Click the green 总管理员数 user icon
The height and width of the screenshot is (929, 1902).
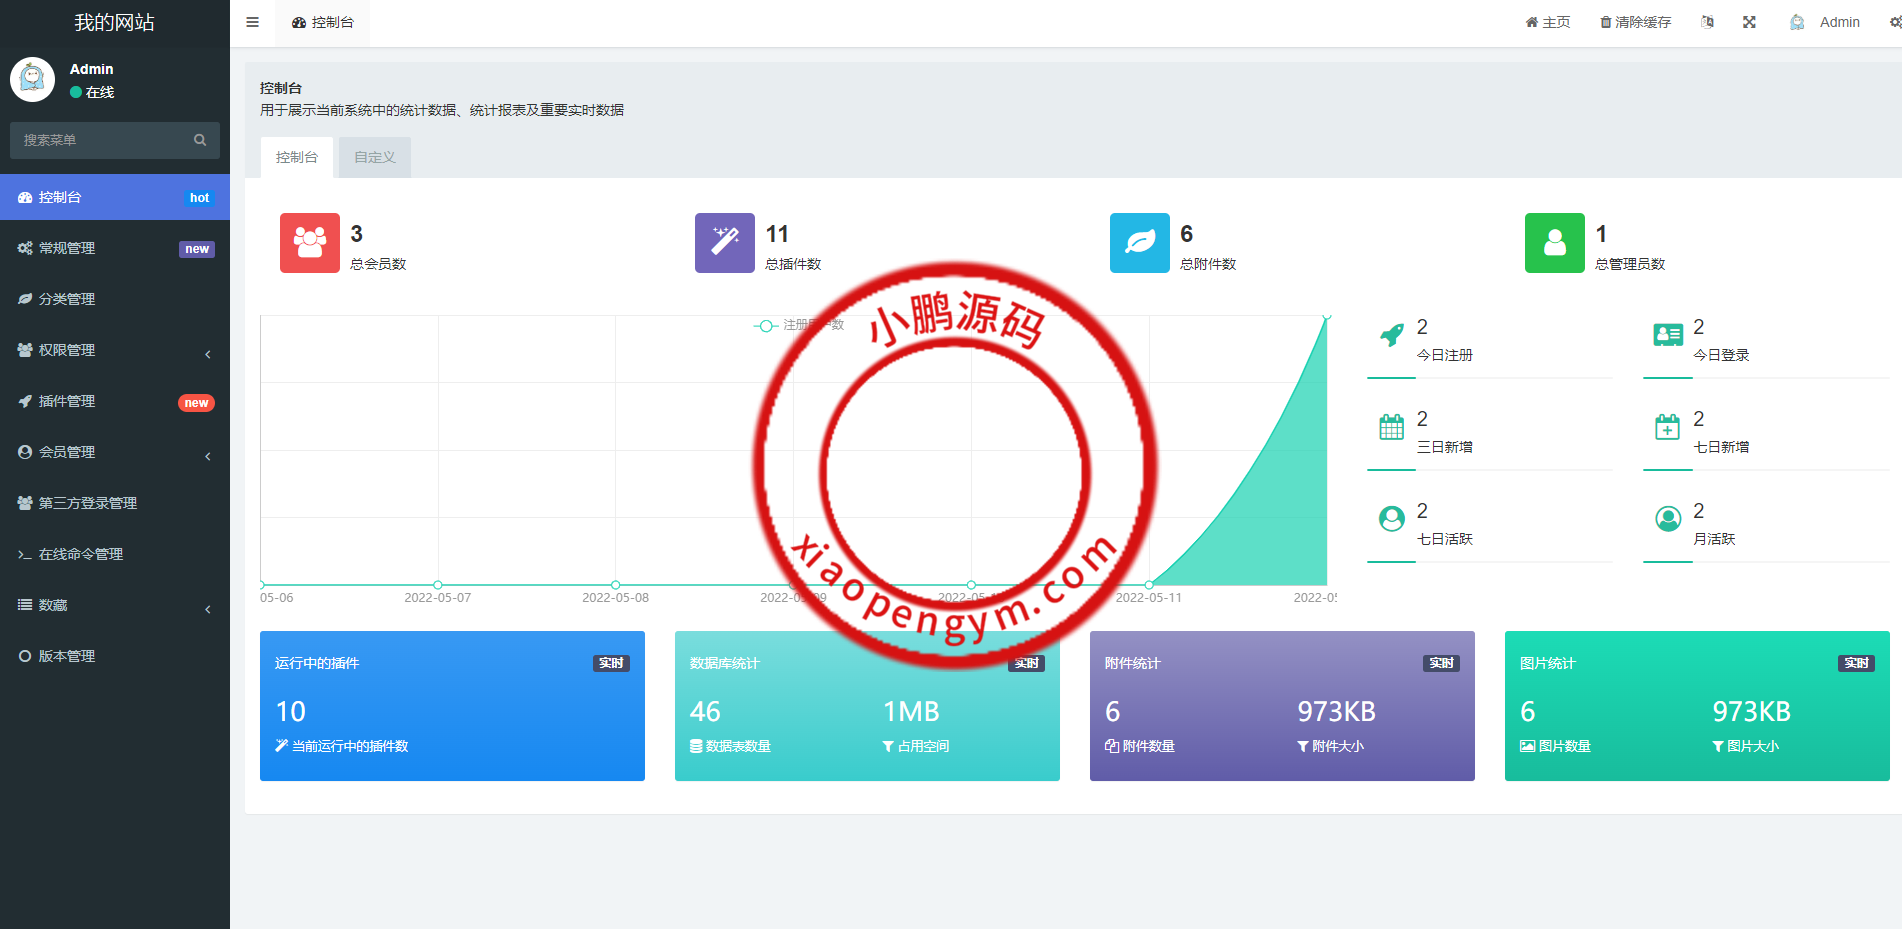point(1554,243)
